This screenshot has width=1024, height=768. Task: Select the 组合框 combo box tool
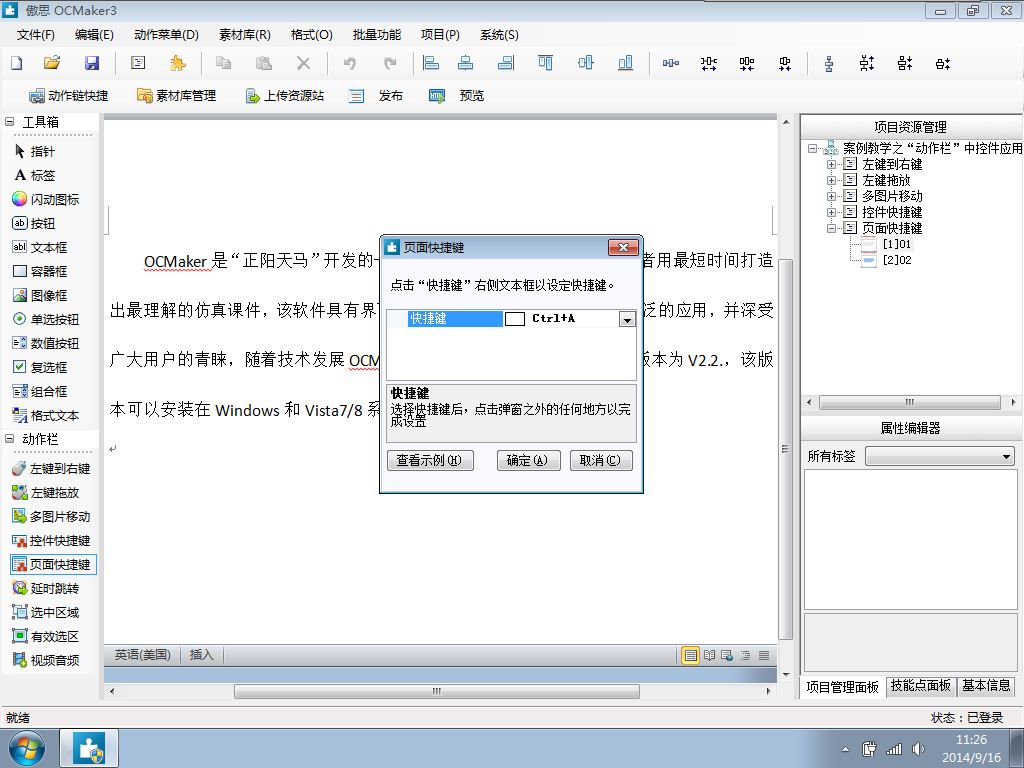(40, 391)
